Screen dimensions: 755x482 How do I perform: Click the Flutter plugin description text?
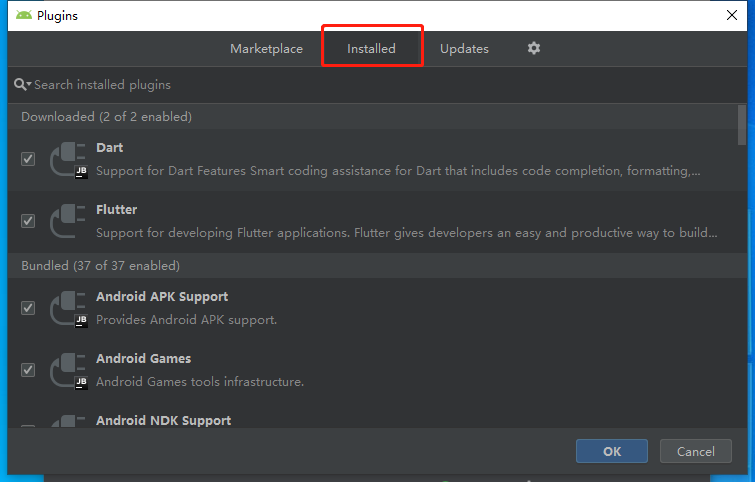click(406, 233)
